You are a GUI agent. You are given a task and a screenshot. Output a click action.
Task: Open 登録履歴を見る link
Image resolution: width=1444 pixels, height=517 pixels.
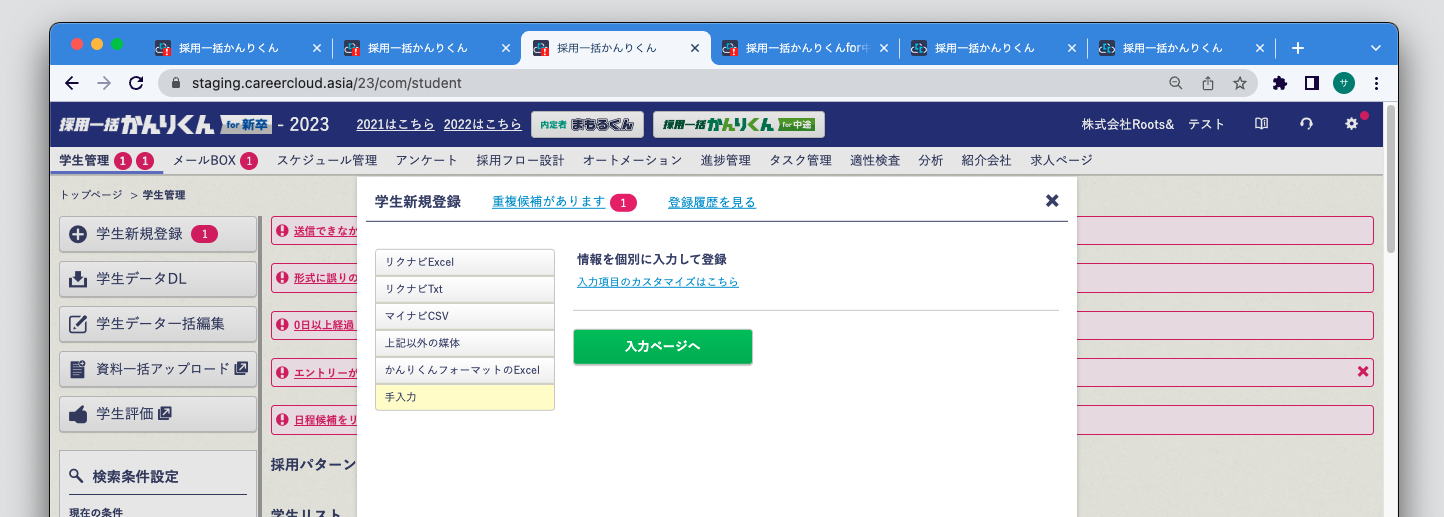(x=712, y=202)
